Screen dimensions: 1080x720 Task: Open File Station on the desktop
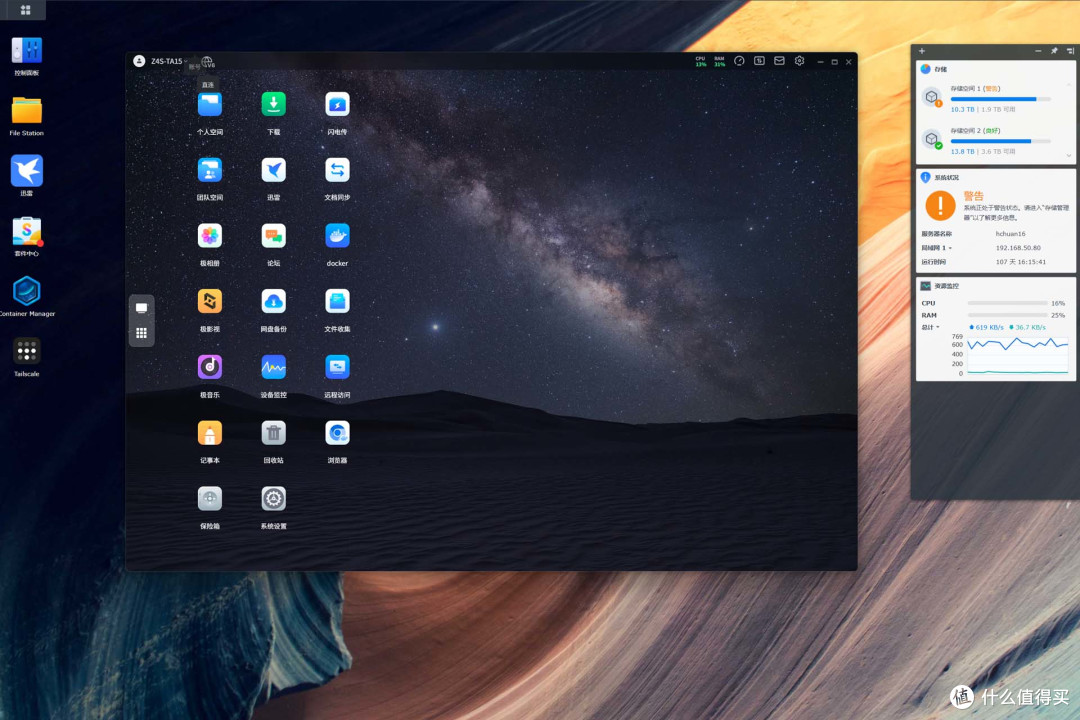pyautogui.click(x=27, y=110)
